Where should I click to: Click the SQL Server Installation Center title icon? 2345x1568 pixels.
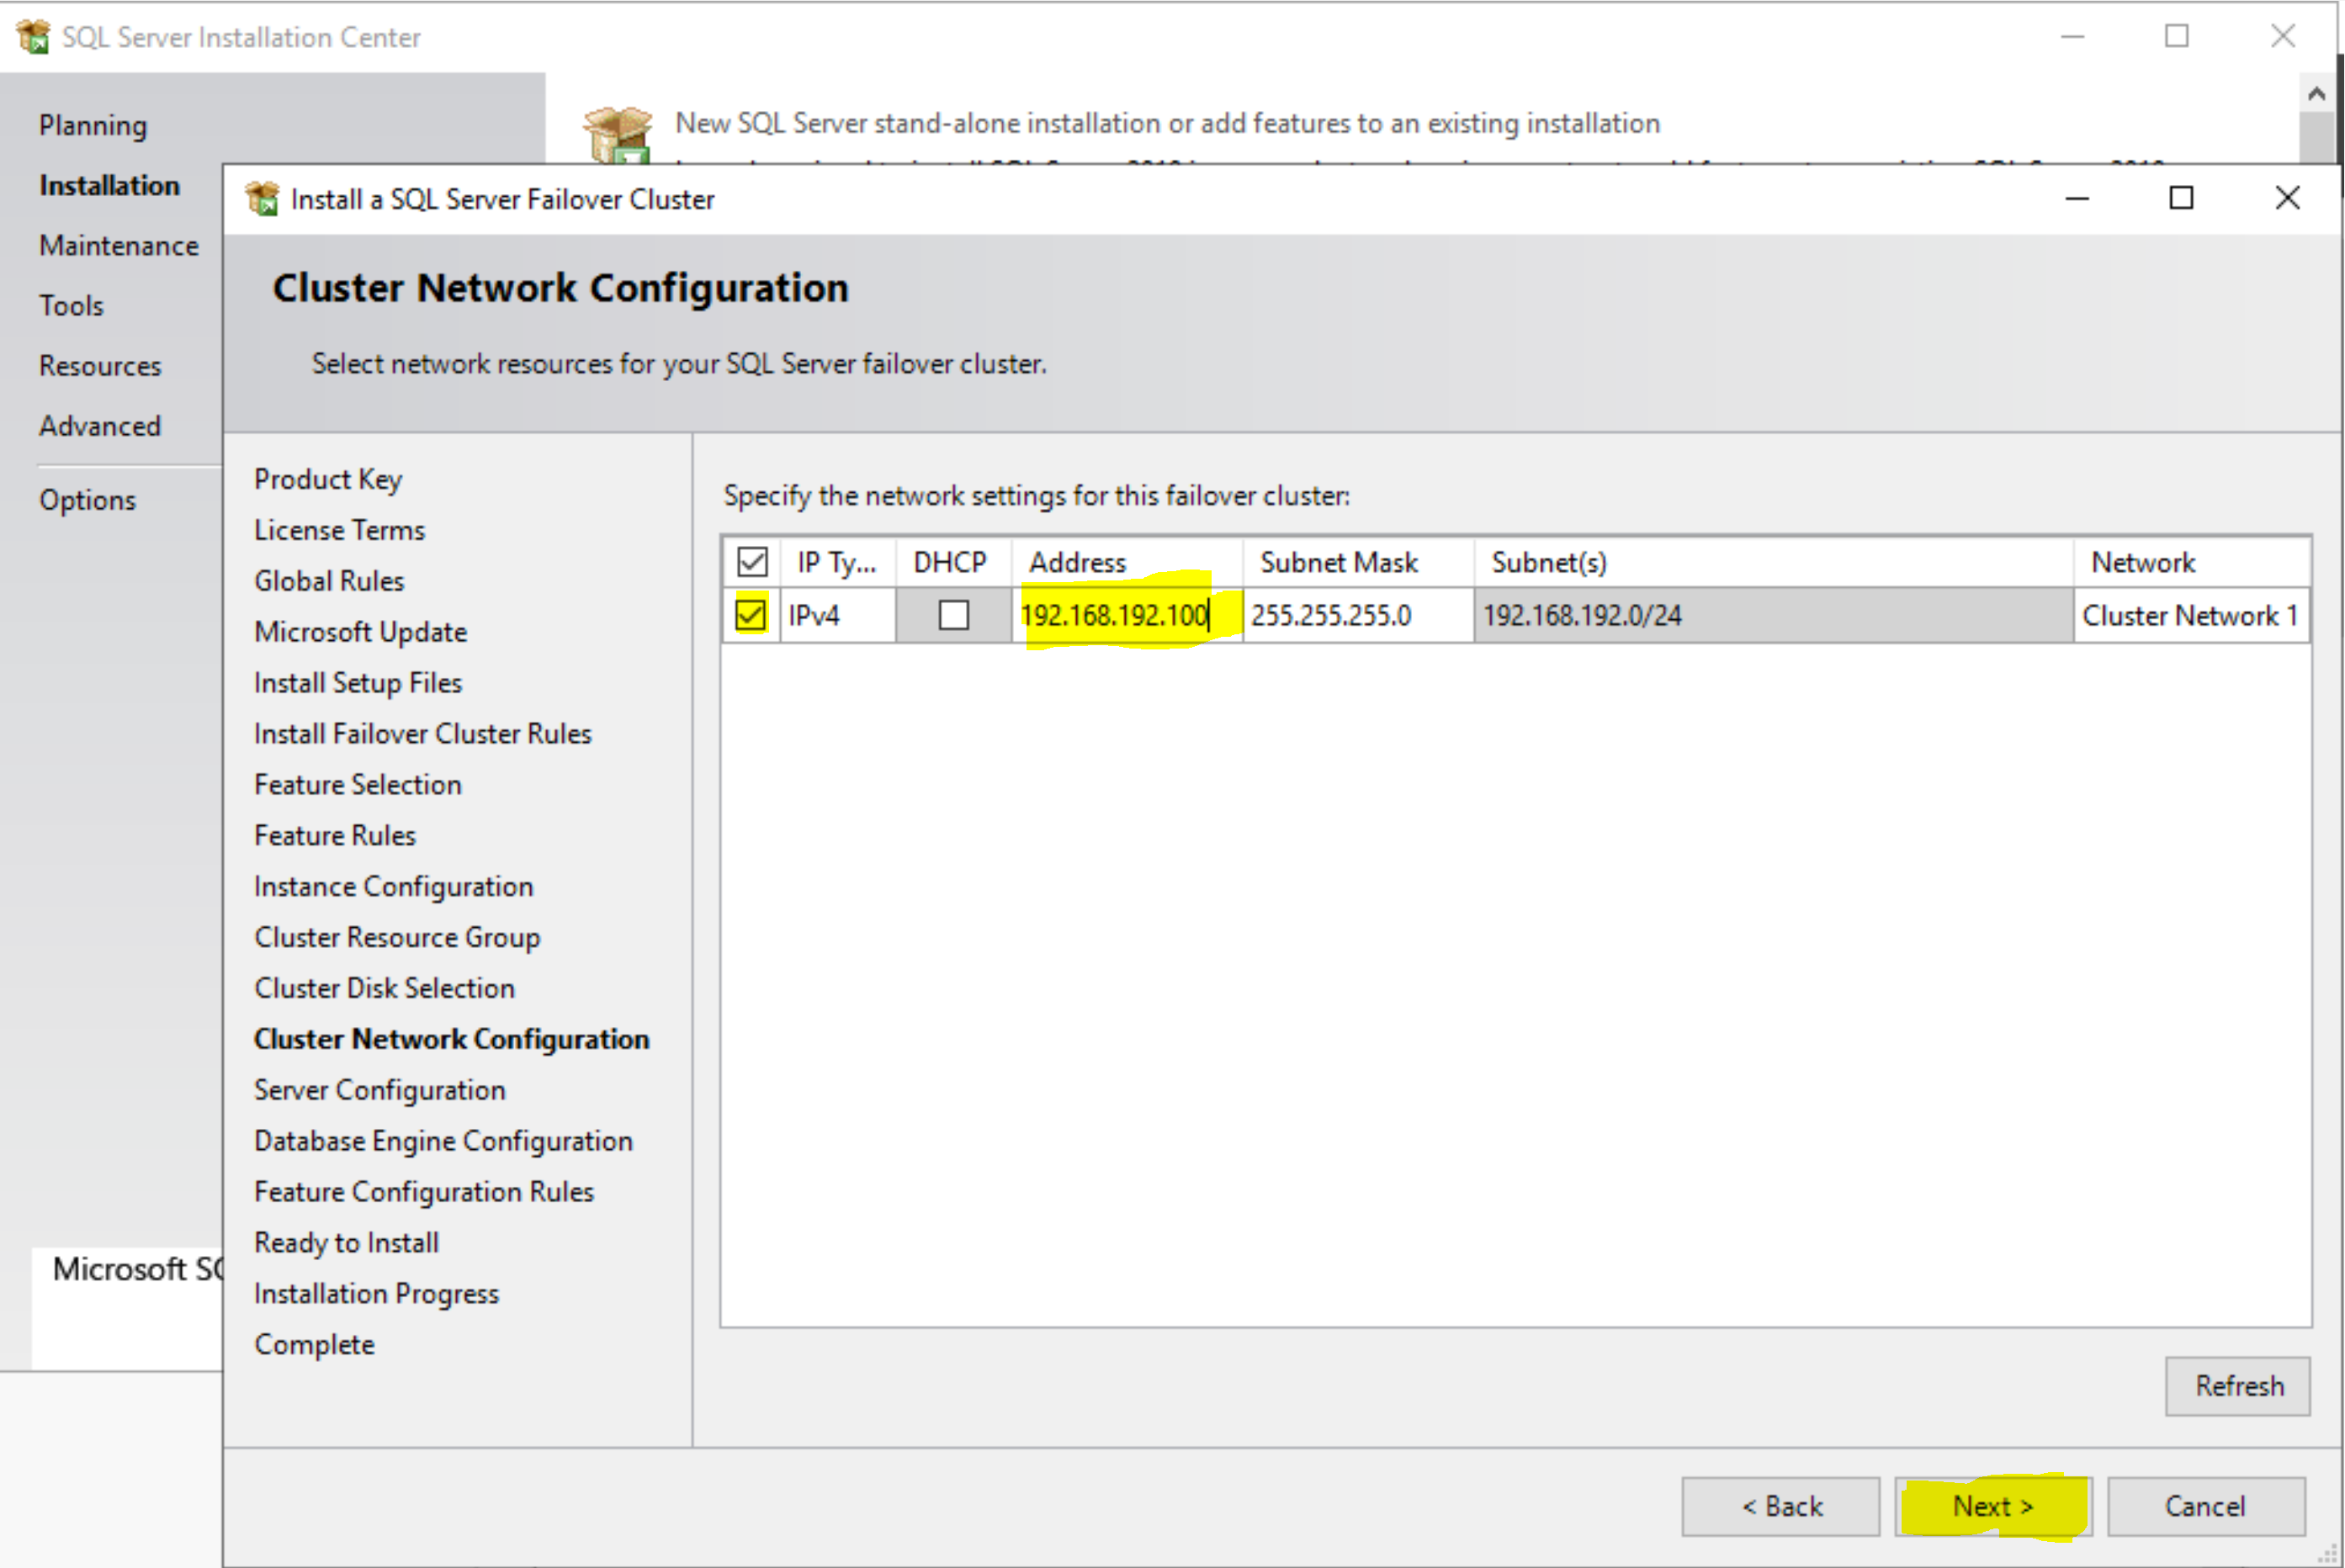(33, 36)
